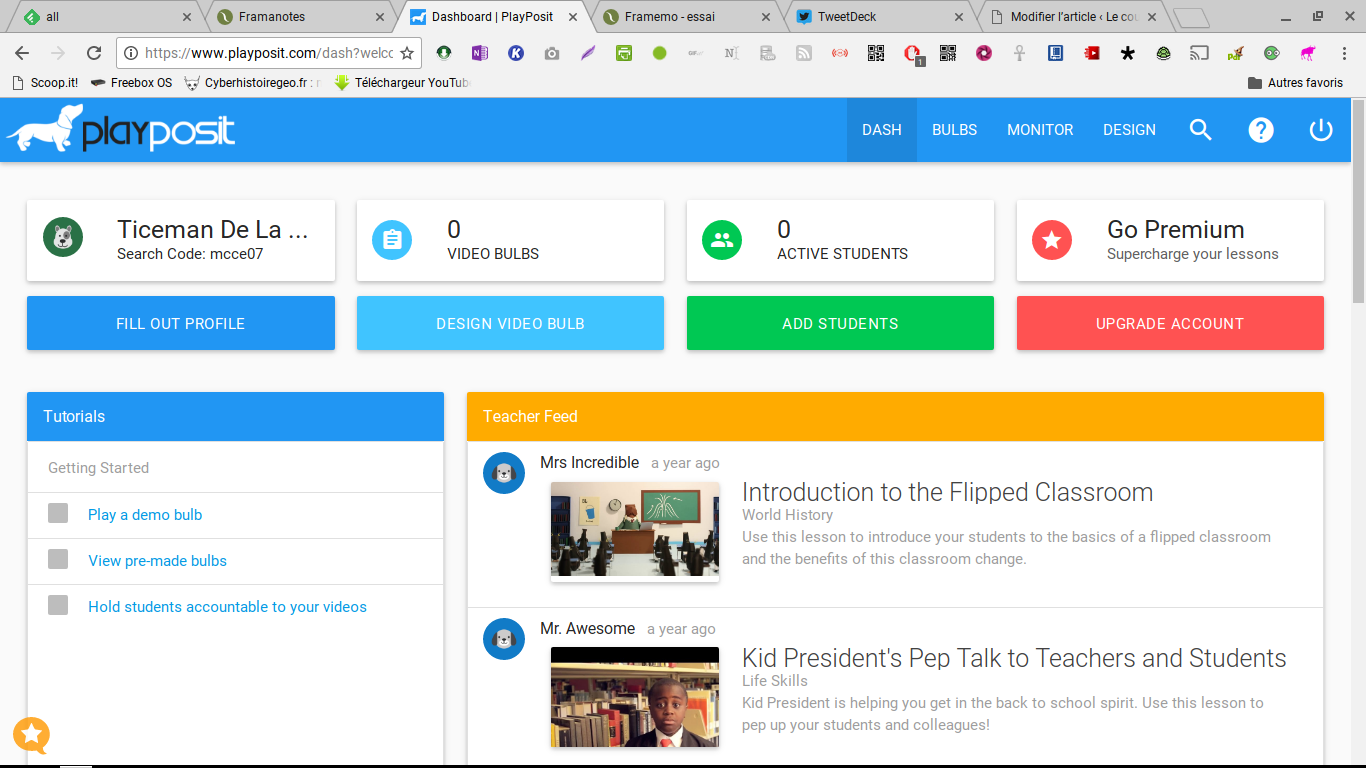Click the Video Bulbs clipboard icon
1366x768 pixels.
pyautogui.click(x=392, y=240)
